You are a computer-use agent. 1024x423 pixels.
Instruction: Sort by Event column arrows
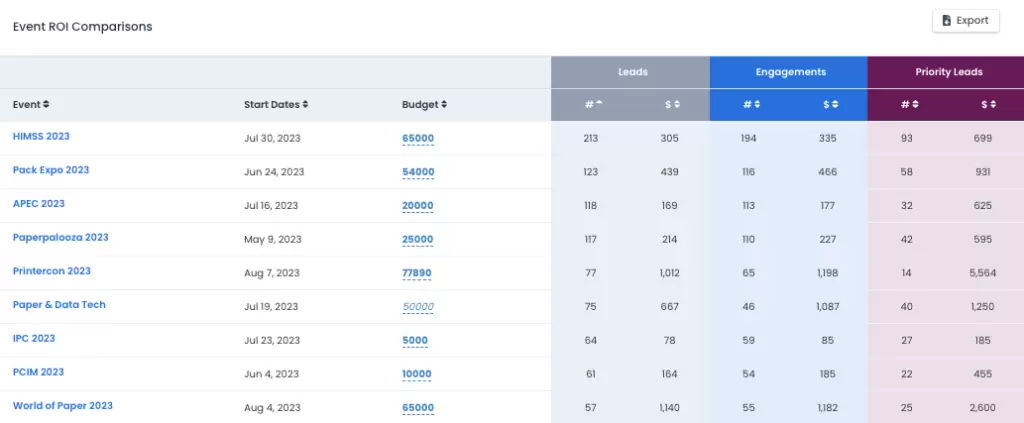coord(46,104)
